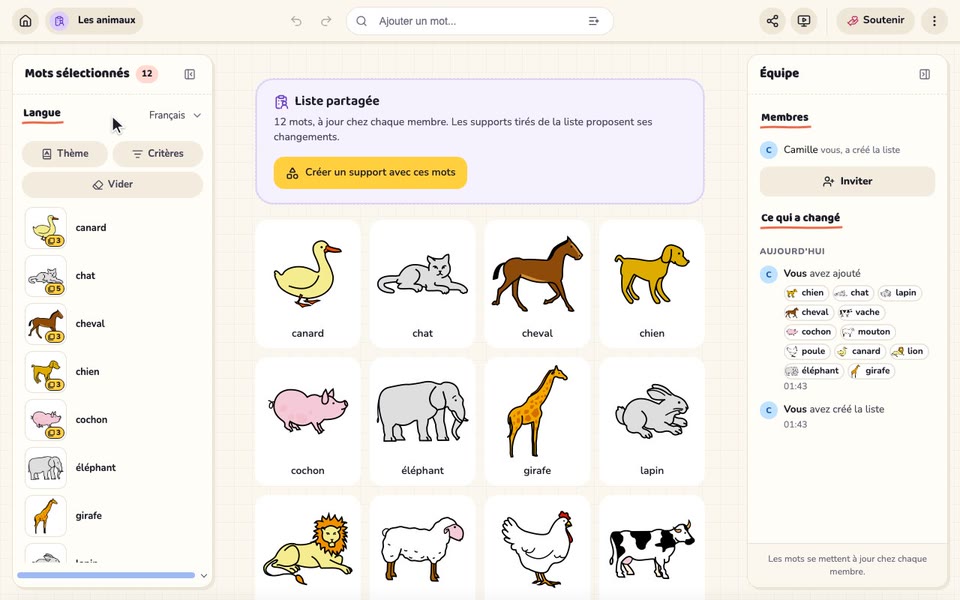Click the Vider button
Screen dimensions: 960x600
tap(113, 184)
